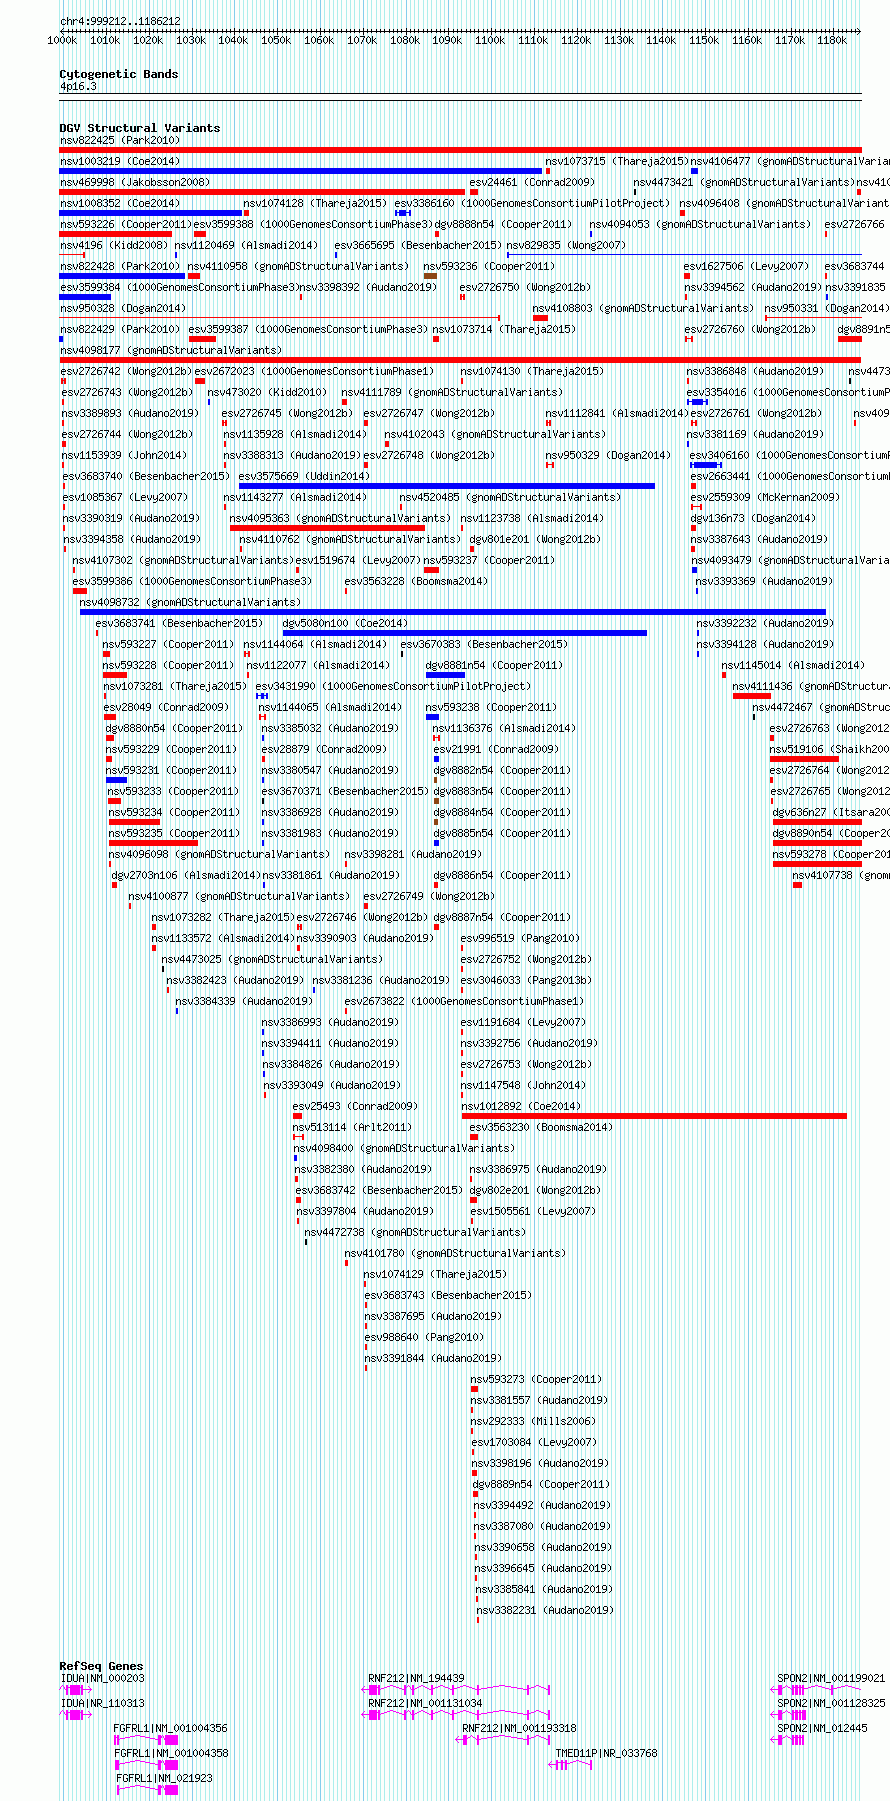Click nsv822428 (Park2010) label

point(120,267)
